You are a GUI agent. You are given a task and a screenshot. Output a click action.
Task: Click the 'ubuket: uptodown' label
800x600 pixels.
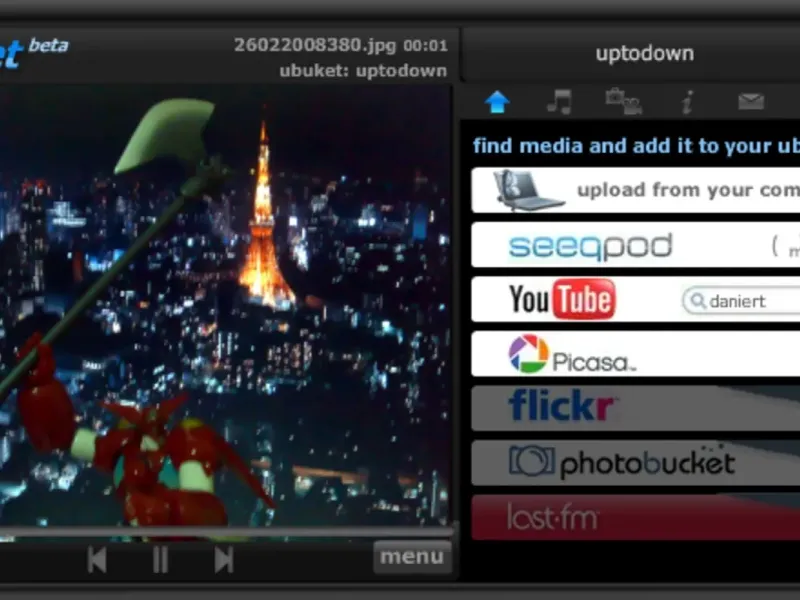pyautogui.click(x=363, y=71)
